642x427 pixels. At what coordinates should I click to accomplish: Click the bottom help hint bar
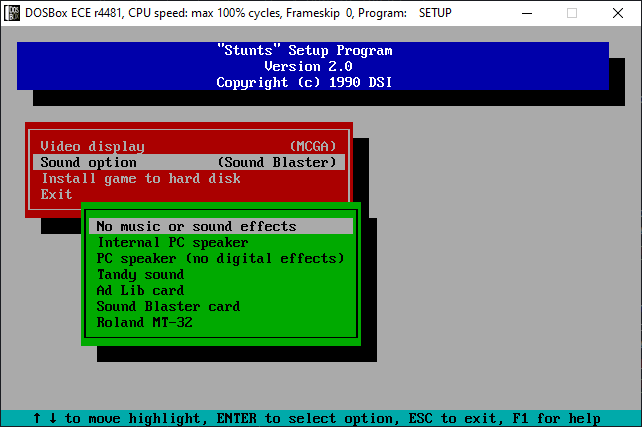point(321,418)
